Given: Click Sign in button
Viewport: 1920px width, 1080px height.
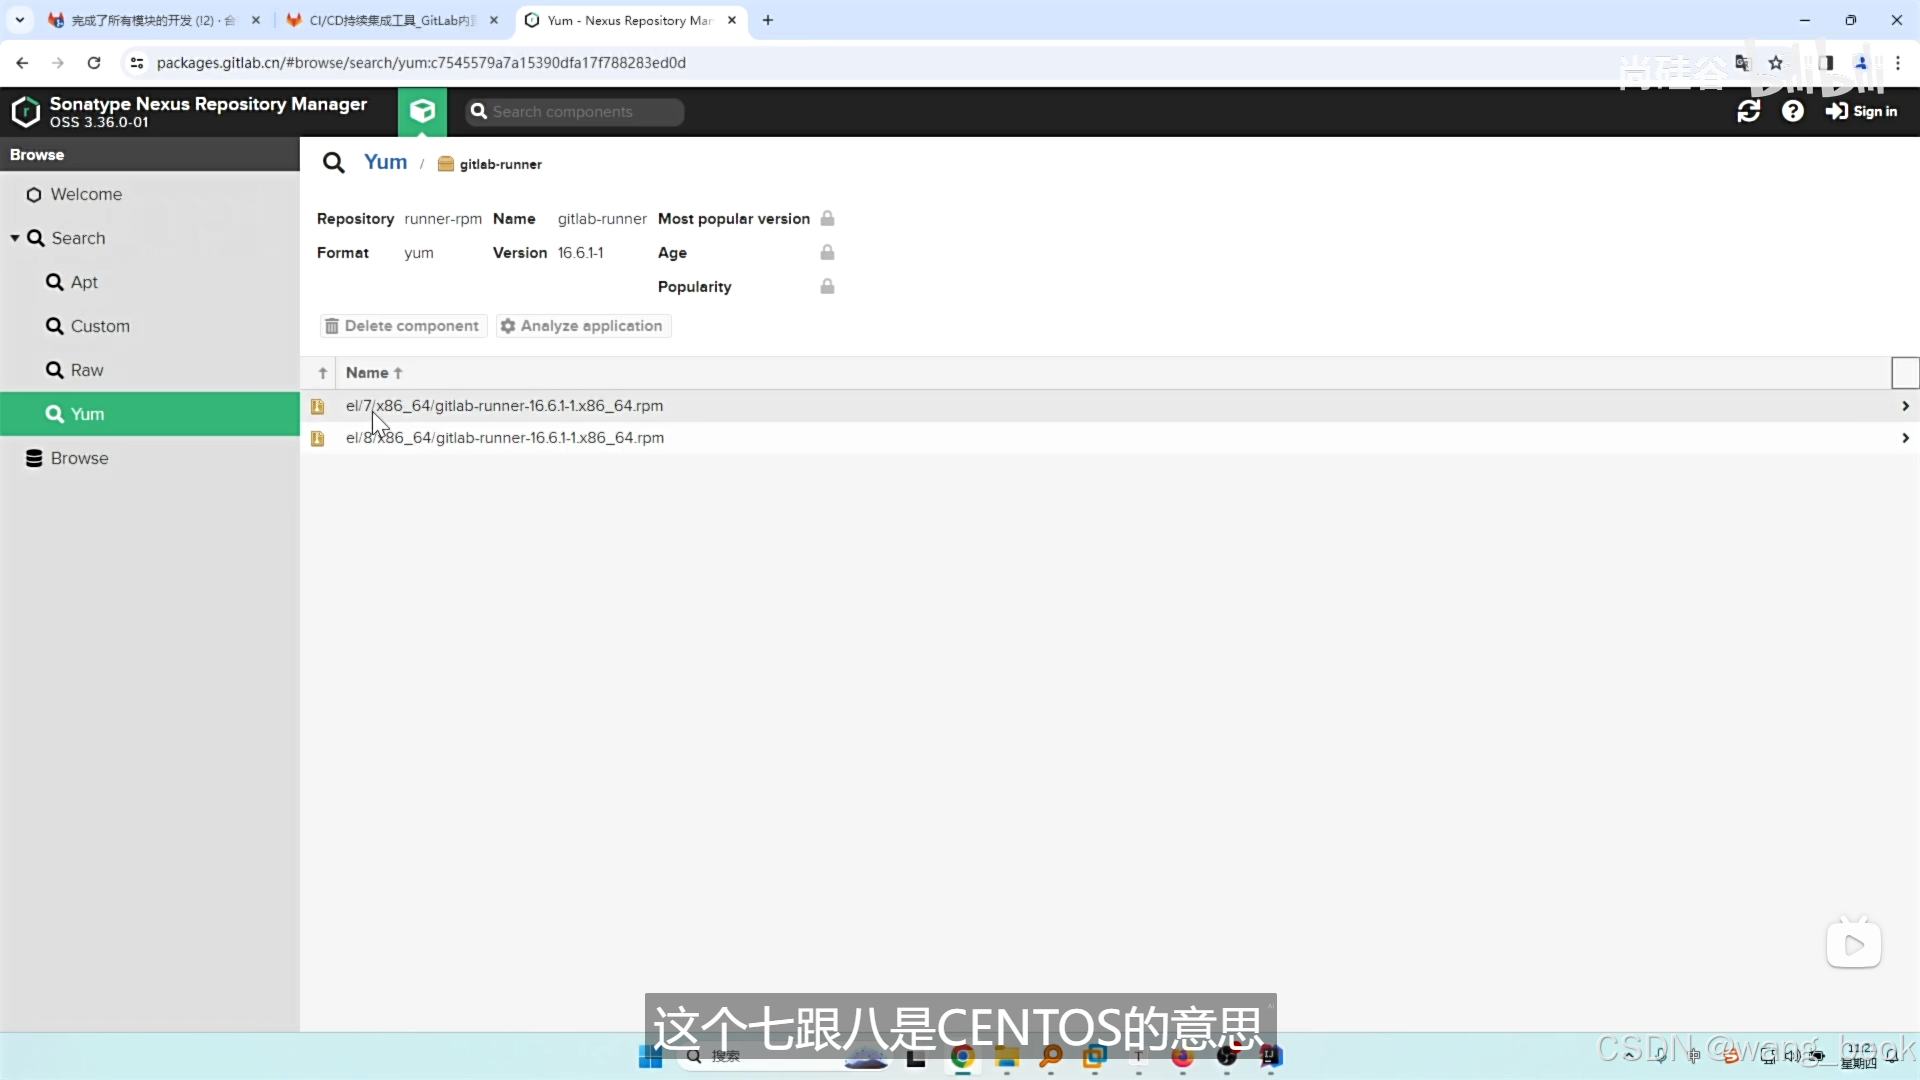Looking at the screenshot, I should [x=1861, y=111].
